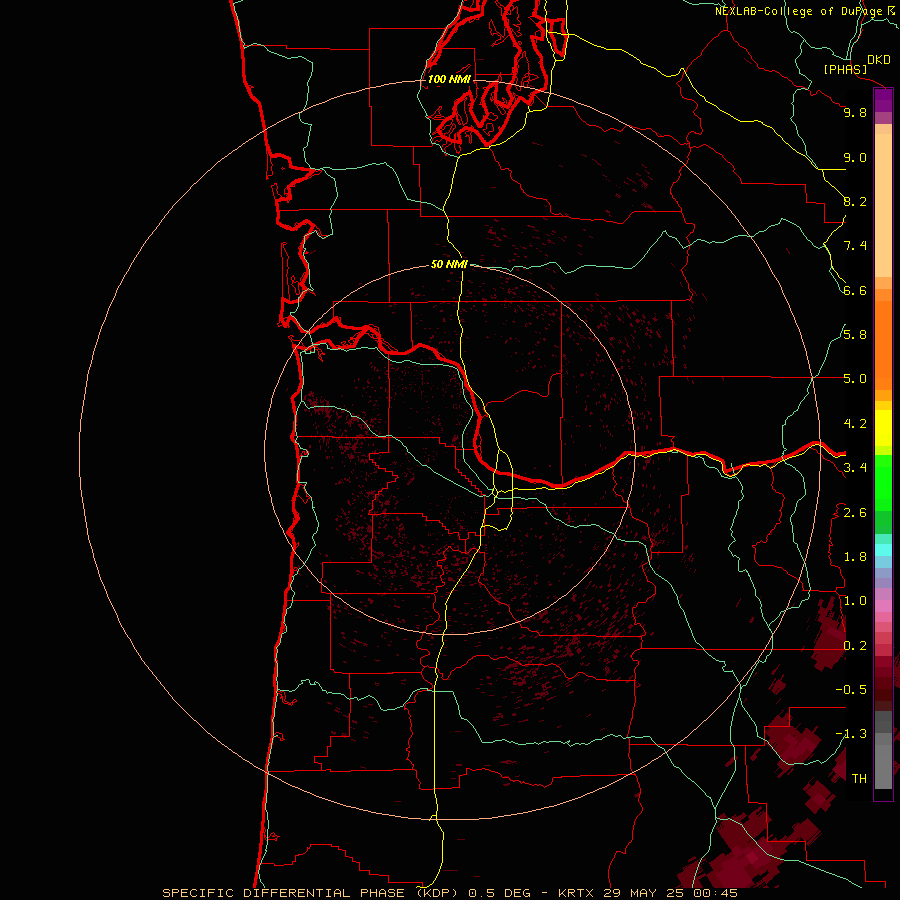Click the yellow segment of the color bar
This screenshot has height=900, width=900.
pos(883,428)
